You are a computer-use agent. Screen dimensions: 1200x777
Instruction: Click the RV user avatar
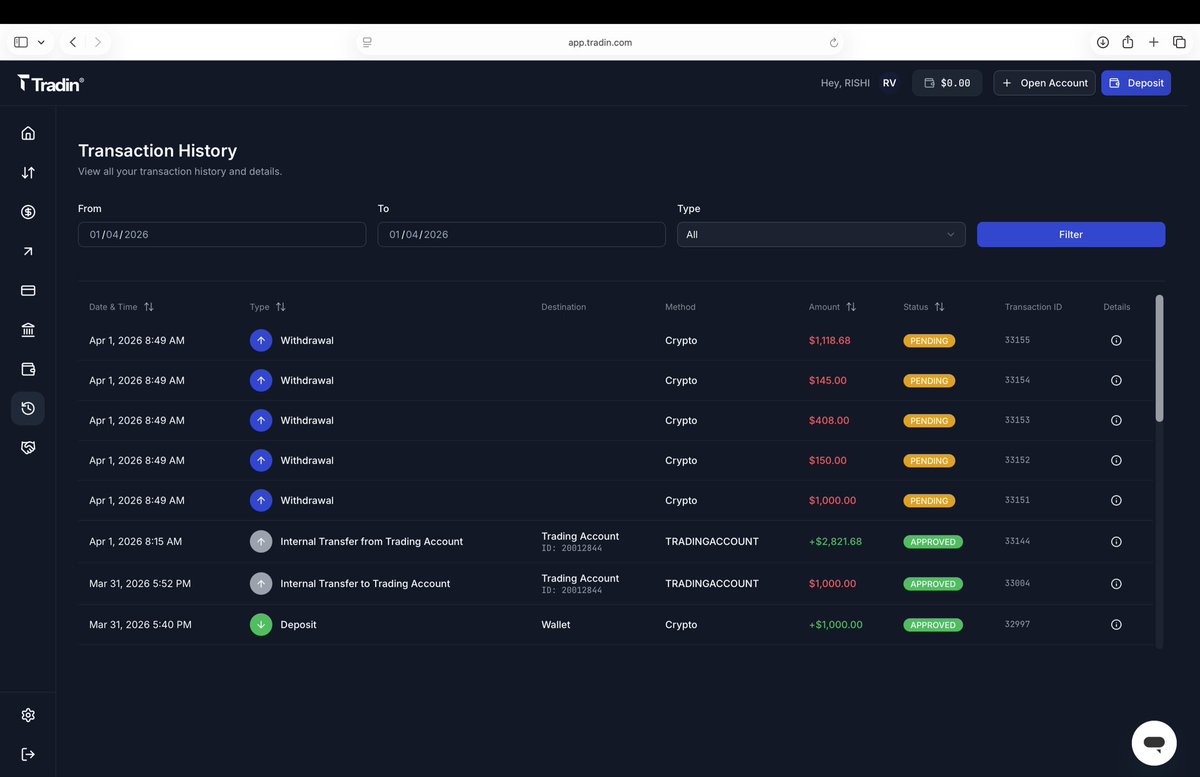889,83
